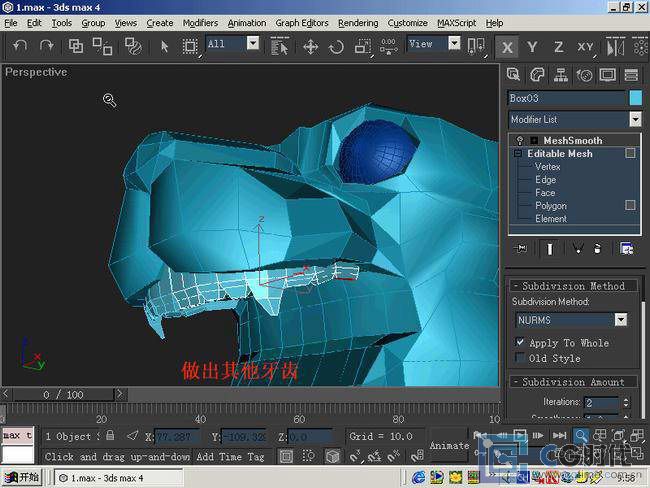Image resolution: width=650 pixels, height=488 pixels.
Task: Open the Customize menu
Action: point(407,23)
